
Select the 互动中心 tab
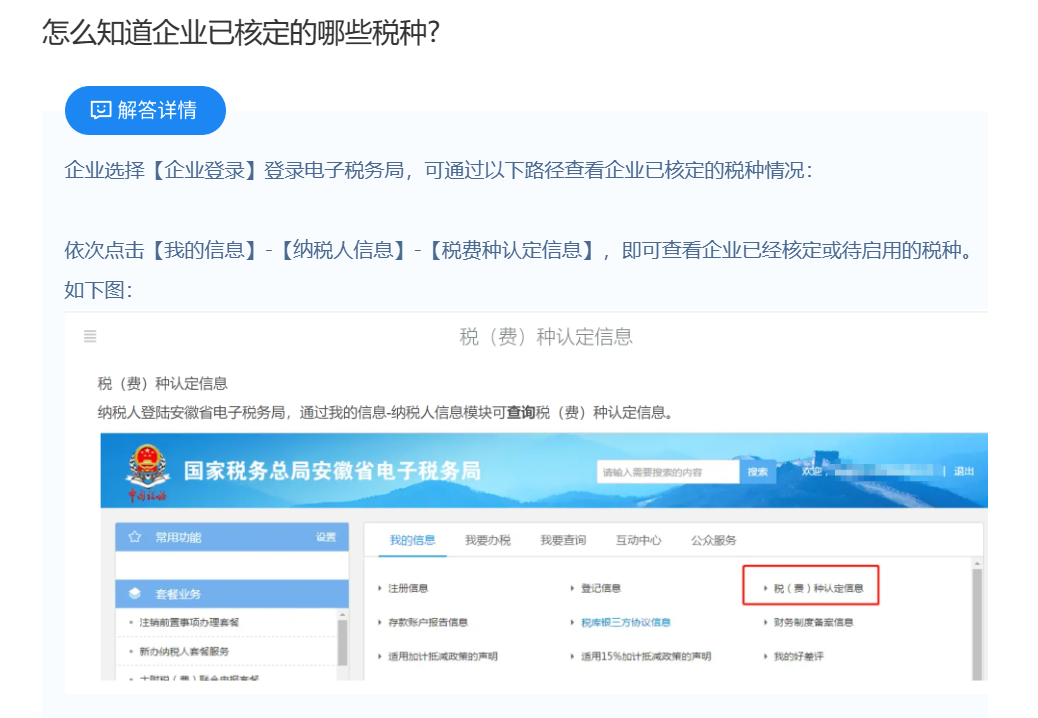(638, 540)
